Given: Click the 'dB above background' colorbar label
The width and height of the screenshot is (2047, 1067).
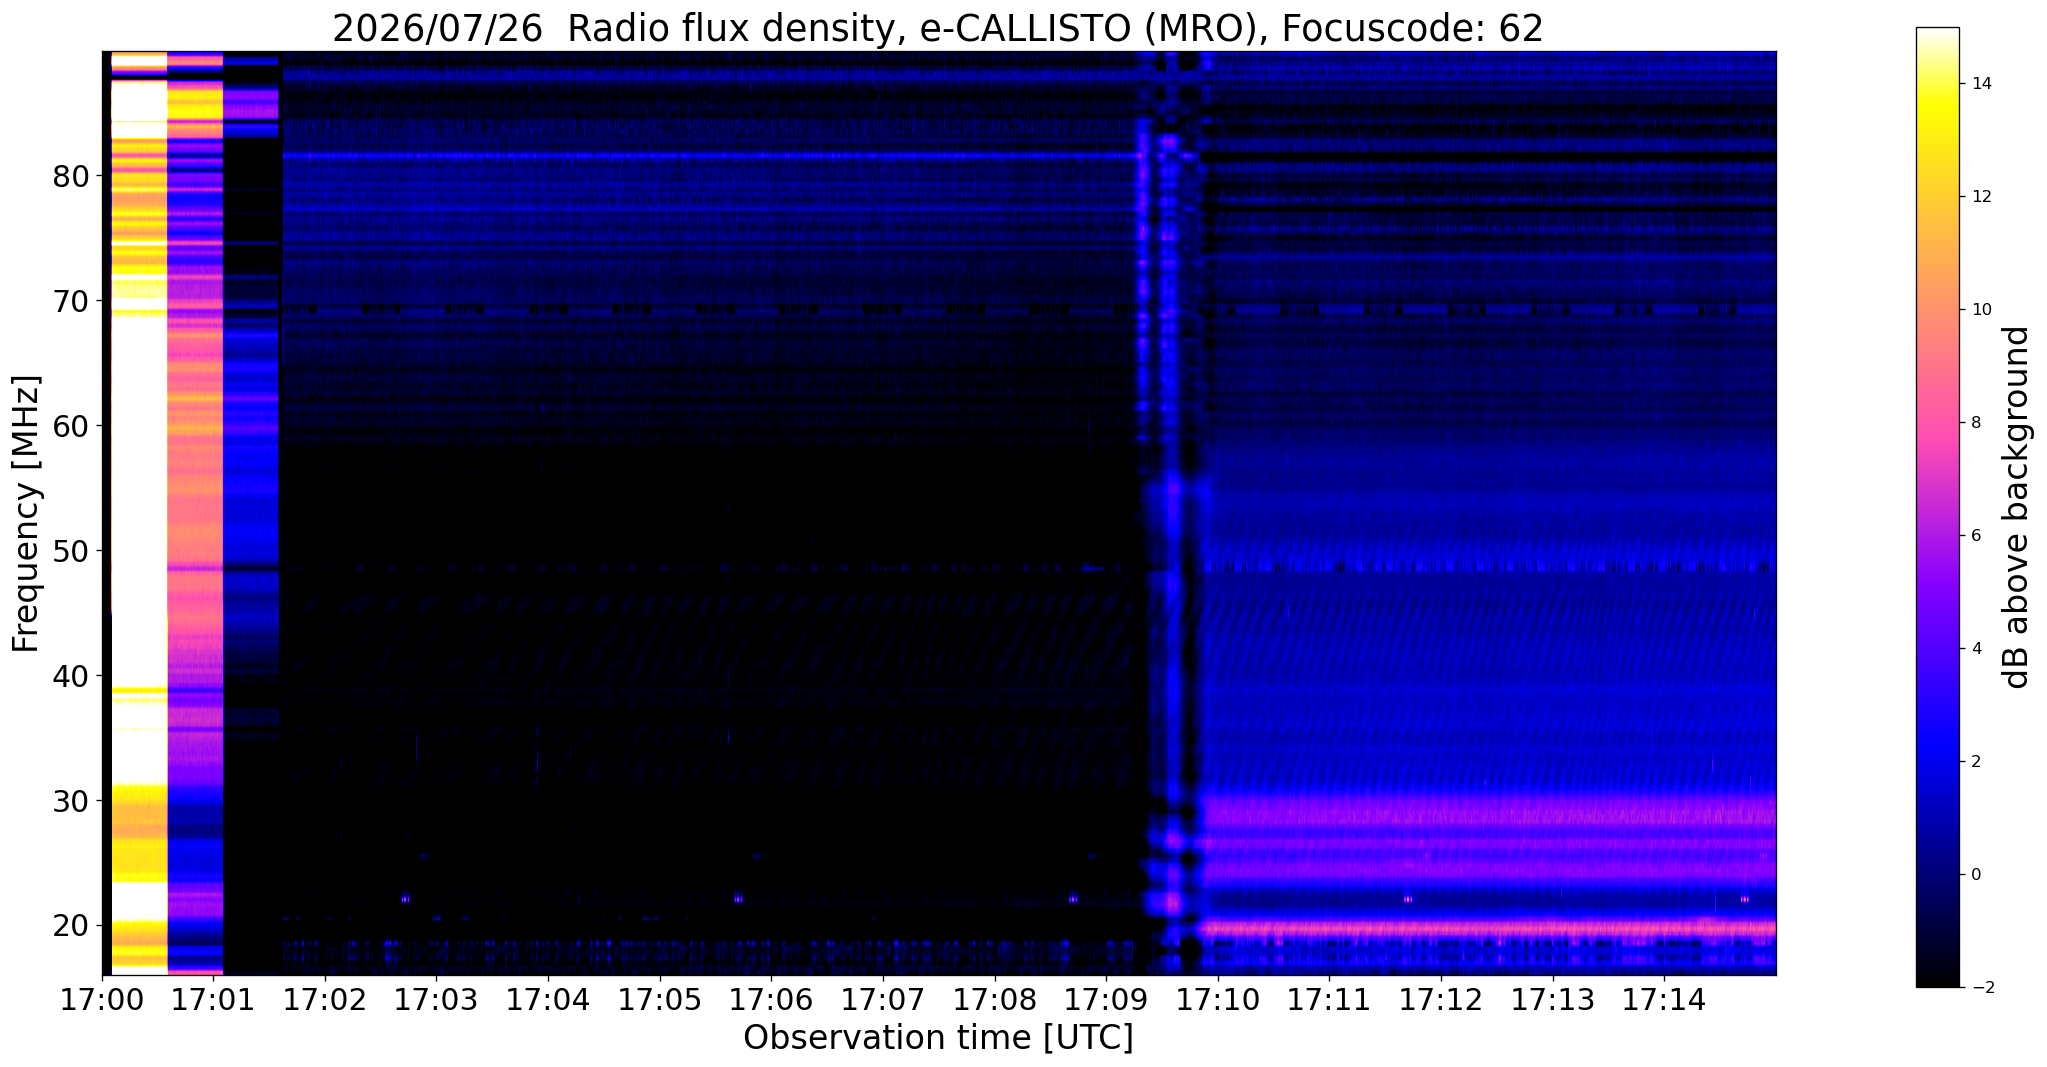Looking at the screenshot, I should point(2017,507).
